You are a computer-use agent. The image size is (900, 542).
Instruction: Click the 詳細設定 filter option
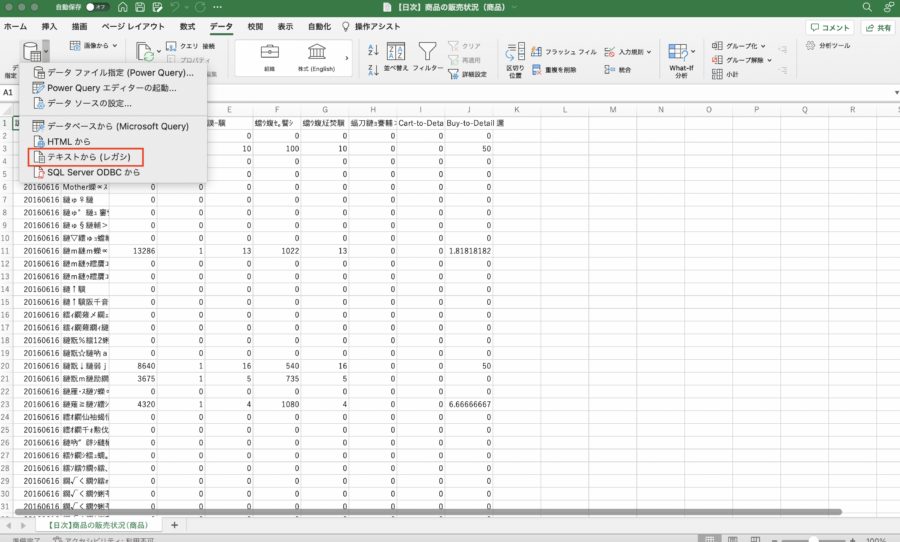click(x=468, y=74)
